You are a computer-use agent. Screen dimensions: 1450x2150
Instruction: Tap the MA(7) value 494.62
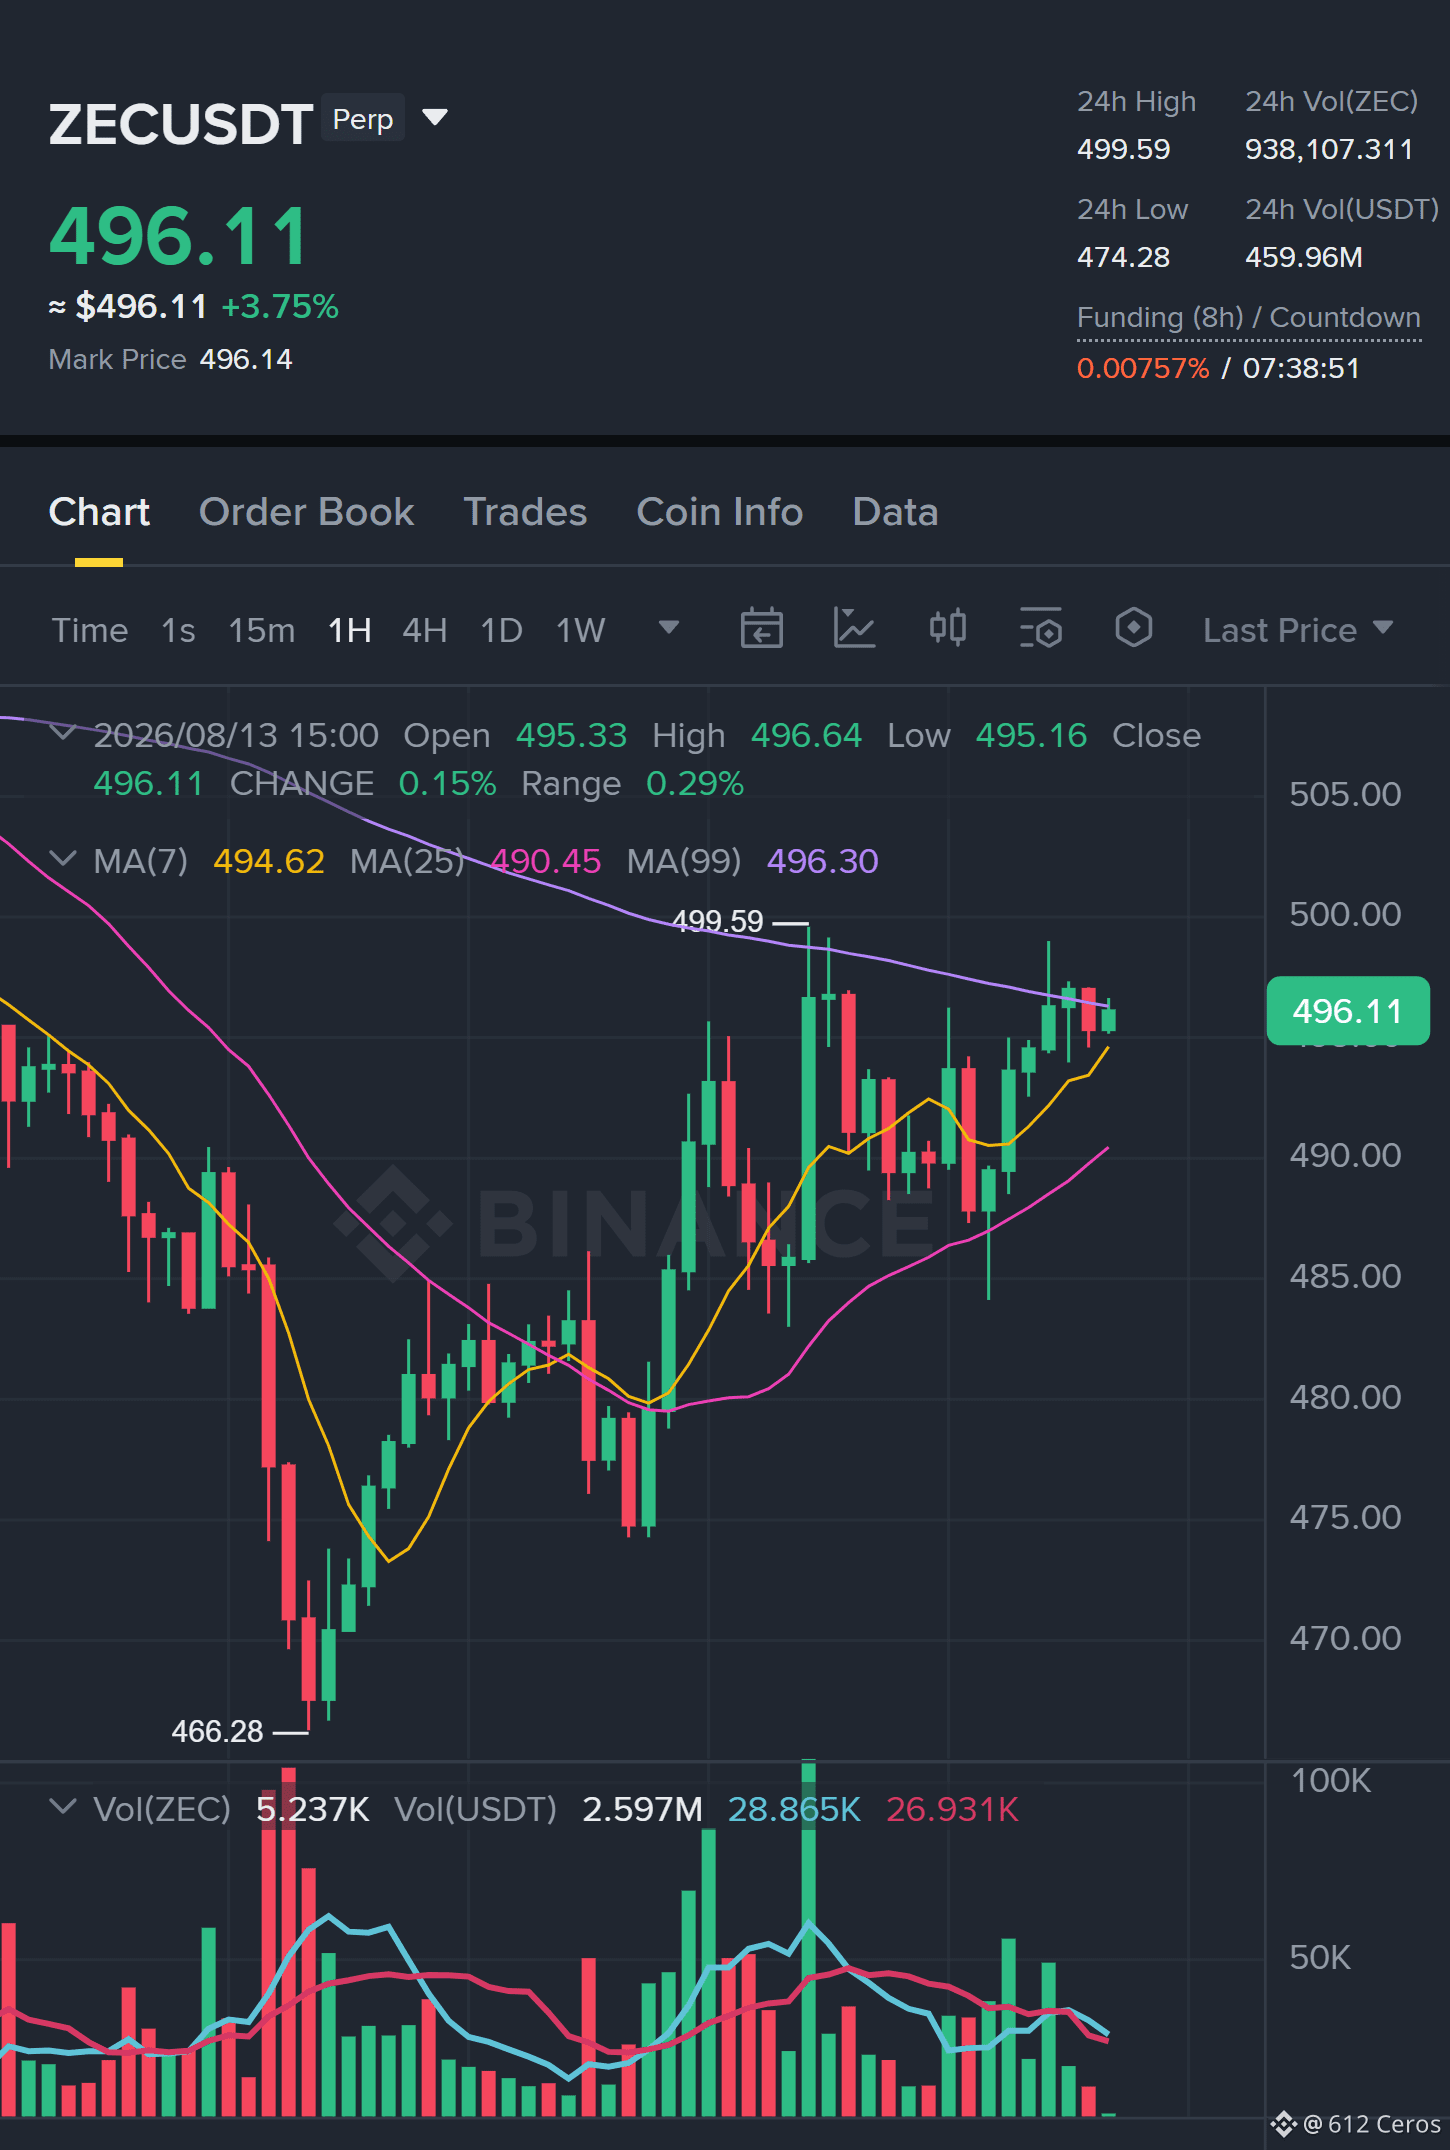click(x=269, y=861)
